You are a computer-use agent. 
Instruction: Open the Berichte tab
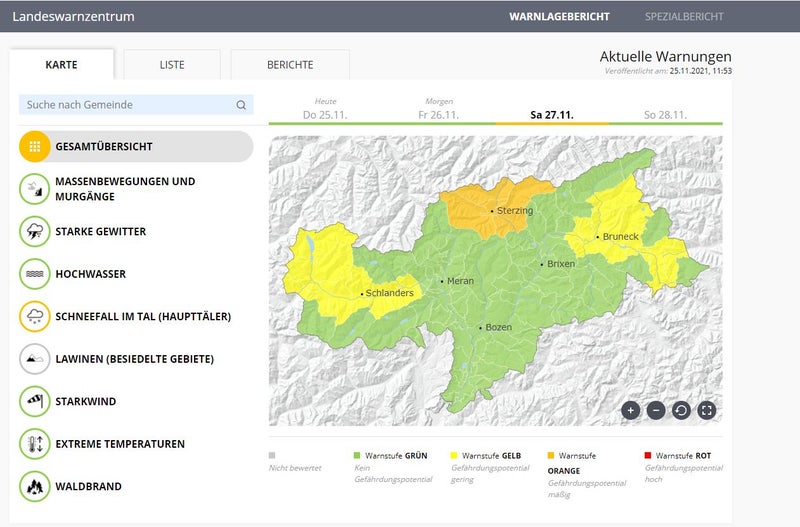[x=290, y=65]
